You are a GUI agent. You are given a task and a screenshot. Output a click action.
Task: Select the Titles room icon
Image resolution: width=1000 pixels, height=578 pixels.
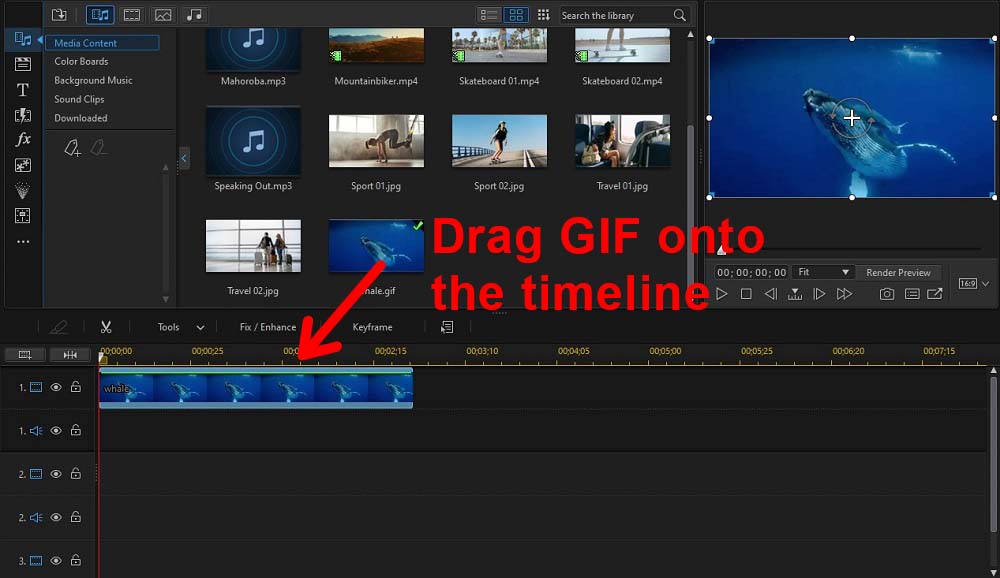pos(22,89)
